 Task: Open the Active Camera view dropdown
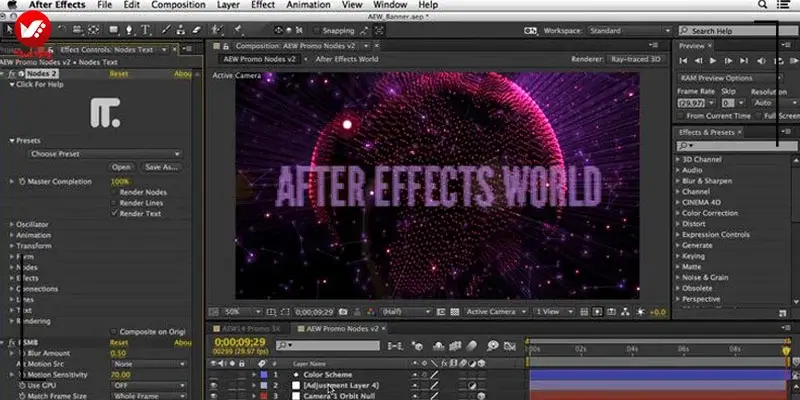(495, 312)
